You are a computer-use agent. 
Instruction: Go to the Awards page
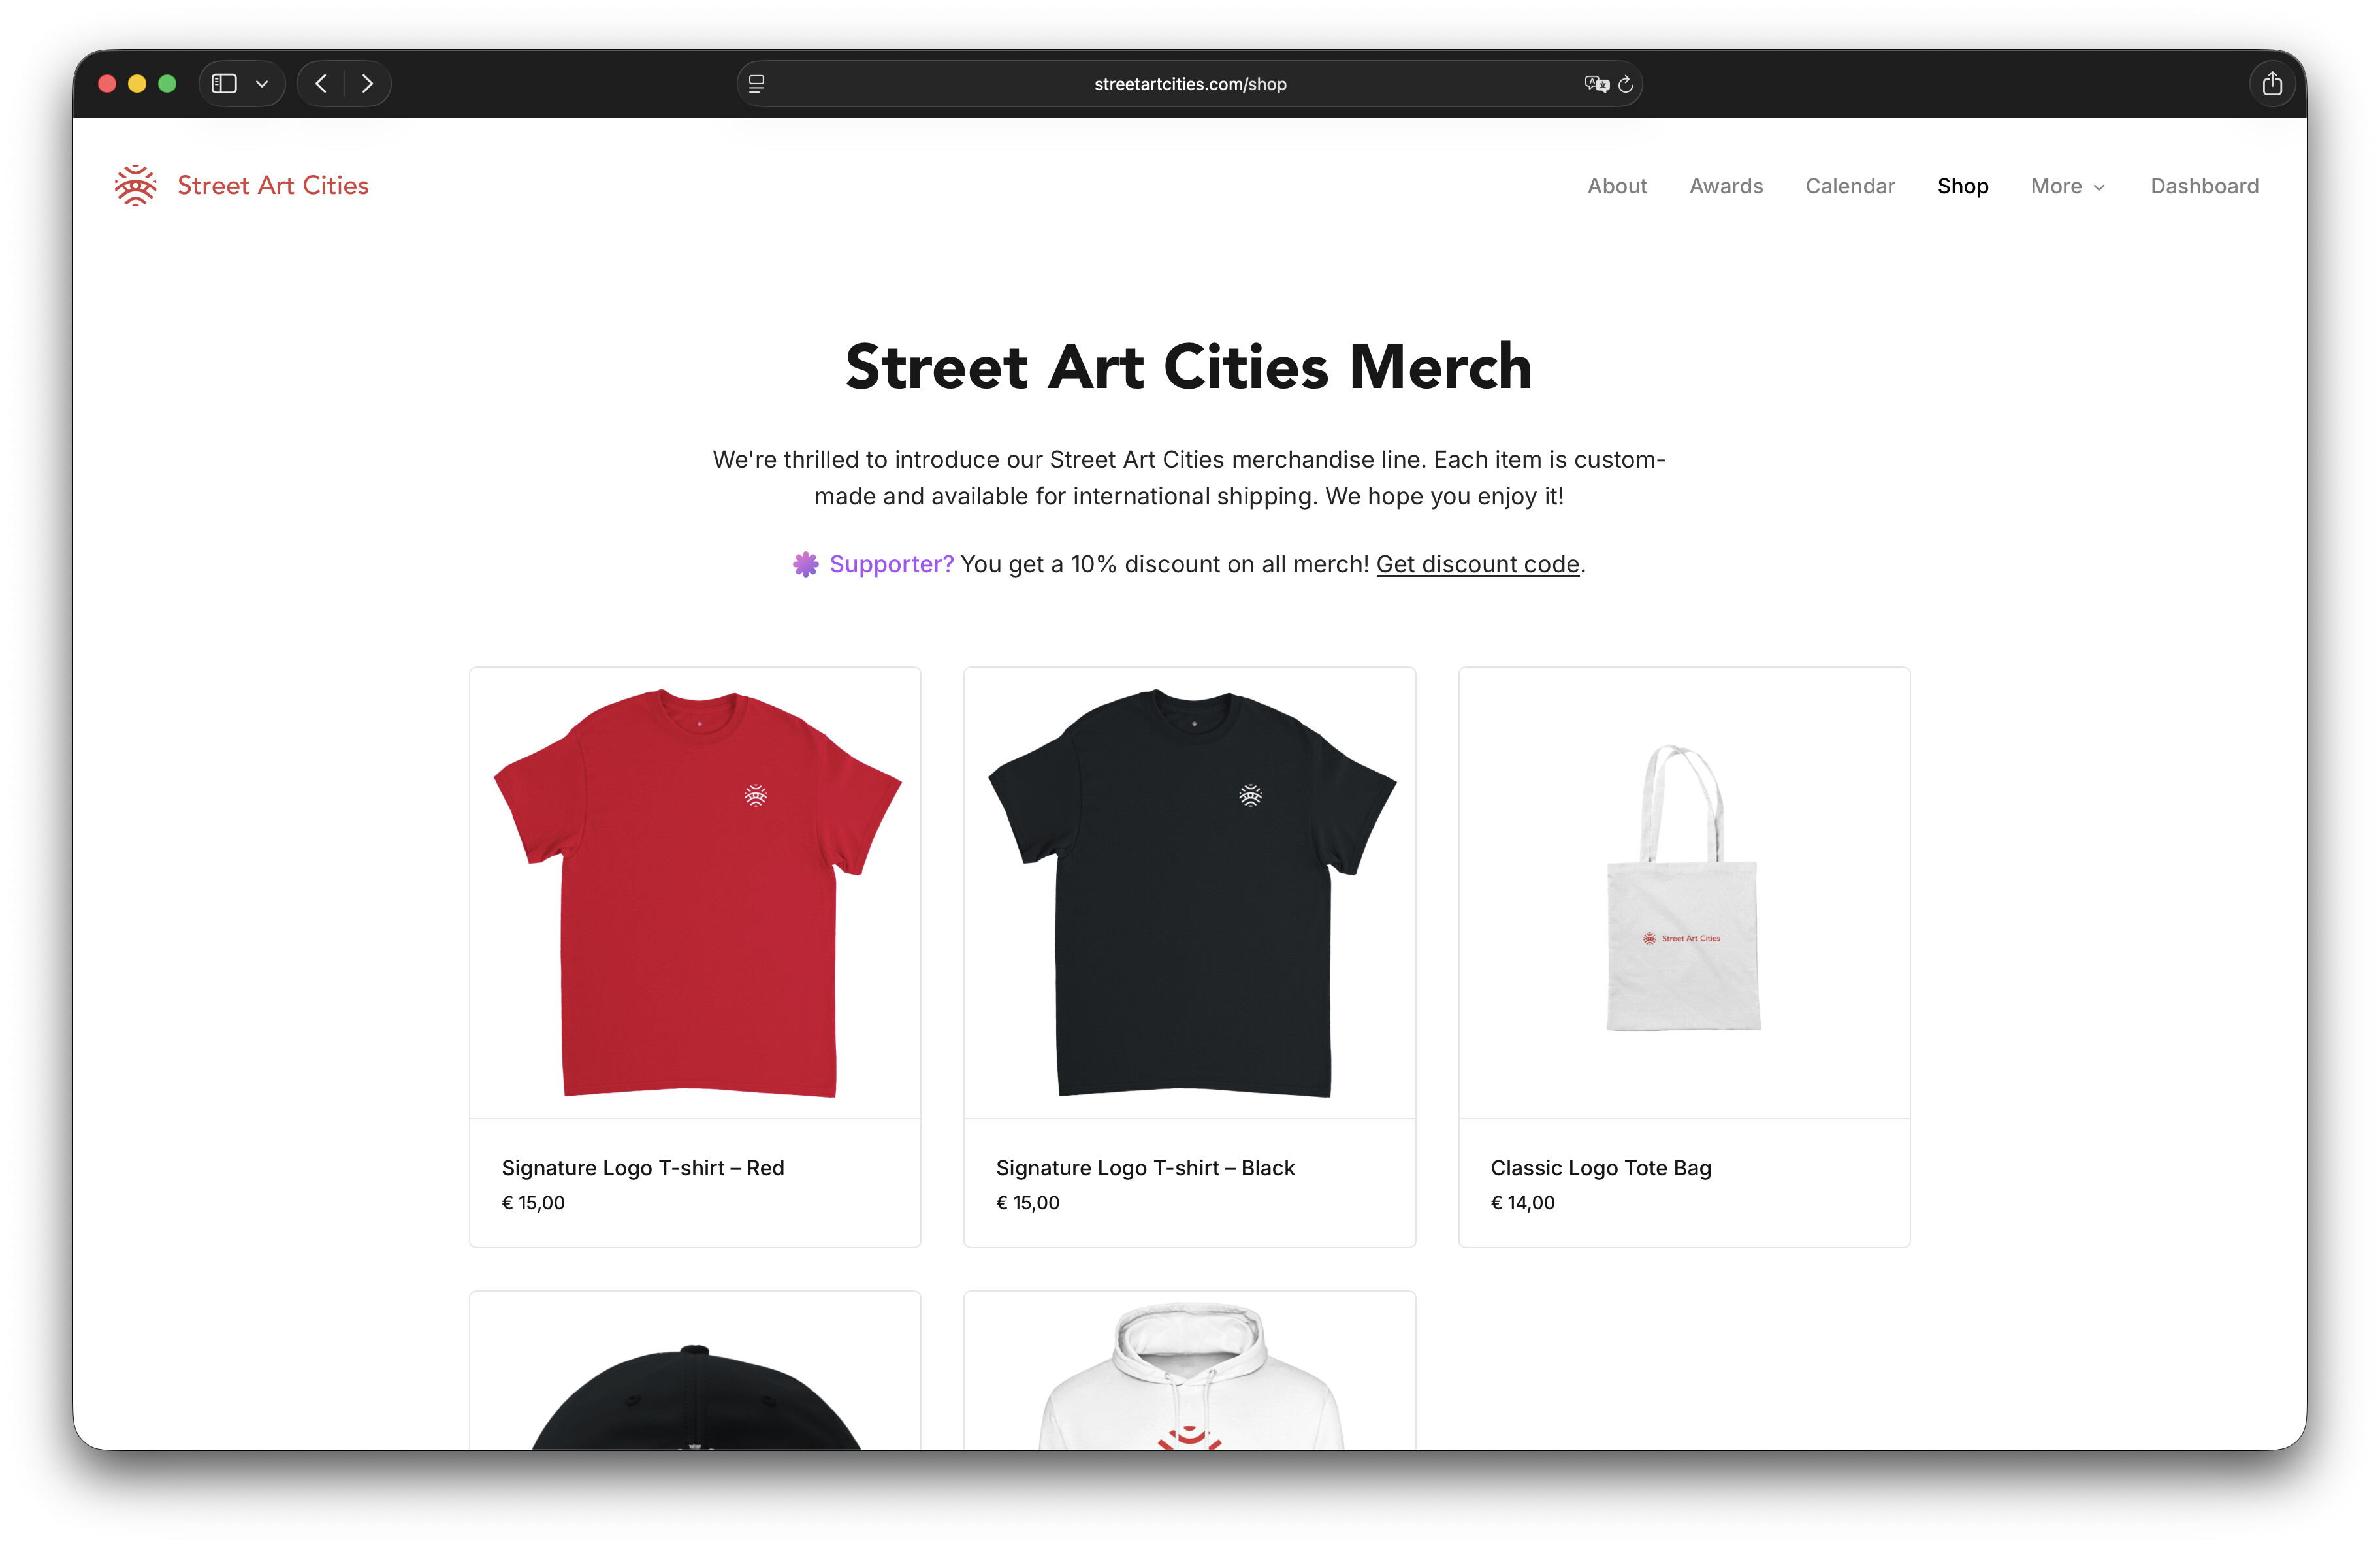[x=1726, y=186]
